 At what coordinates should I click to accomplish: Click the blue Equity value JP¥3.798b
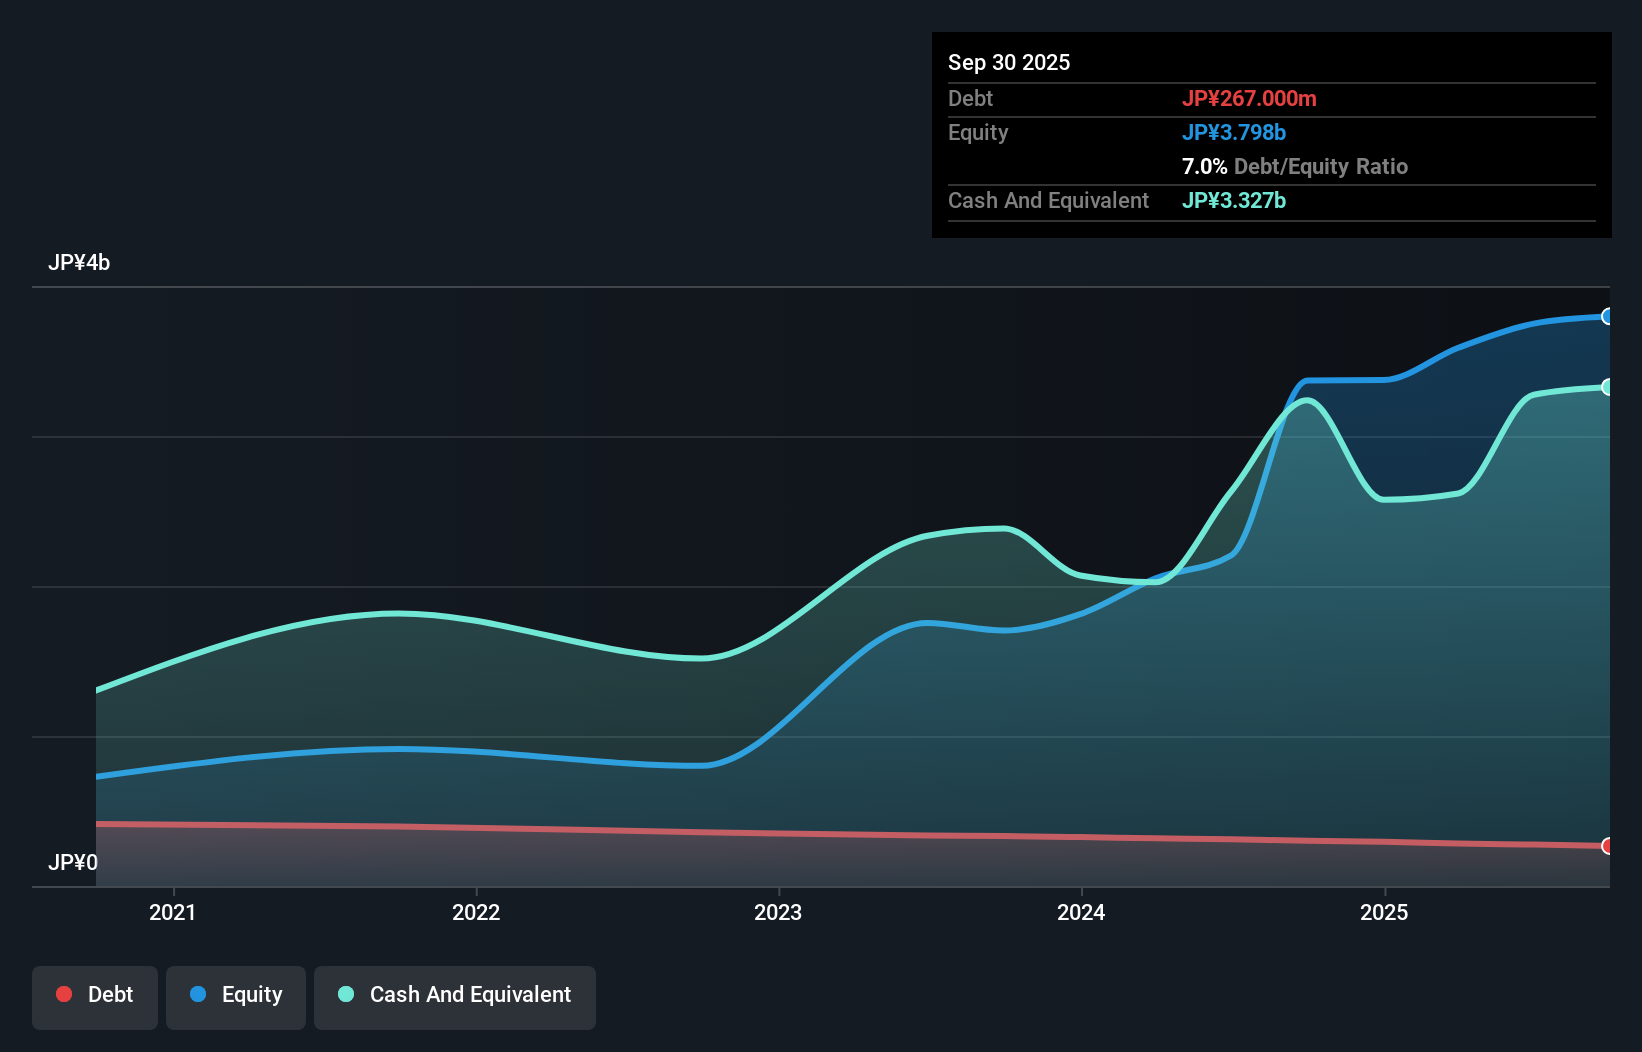click(x=1235, y=132)
